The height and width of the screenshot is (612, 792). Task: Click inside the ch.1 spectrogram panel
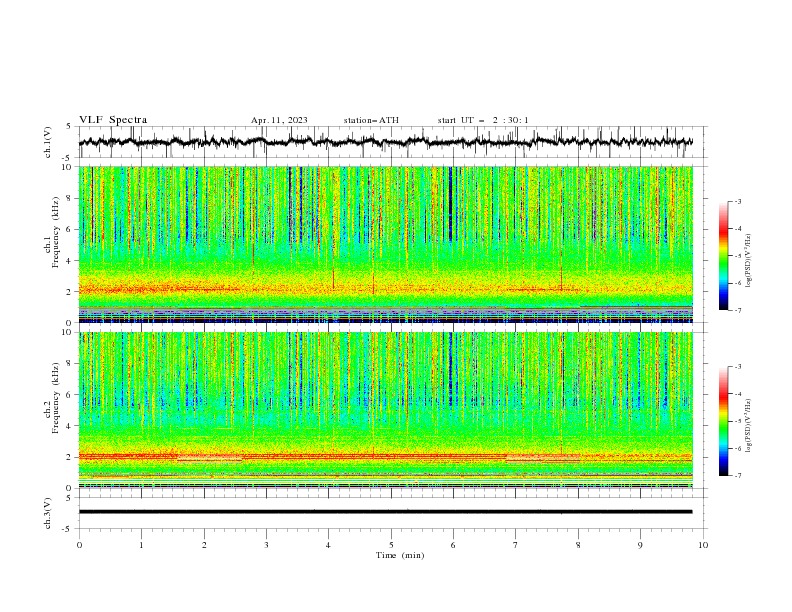tap(385, 244)
